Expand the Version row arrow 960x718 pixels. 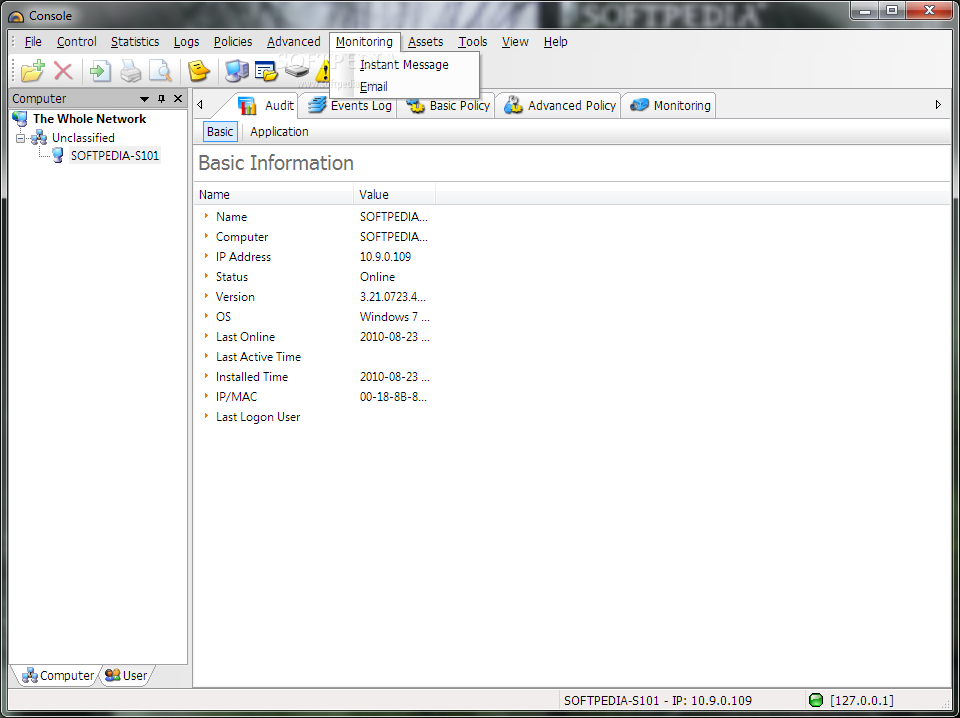coord(207,296)
